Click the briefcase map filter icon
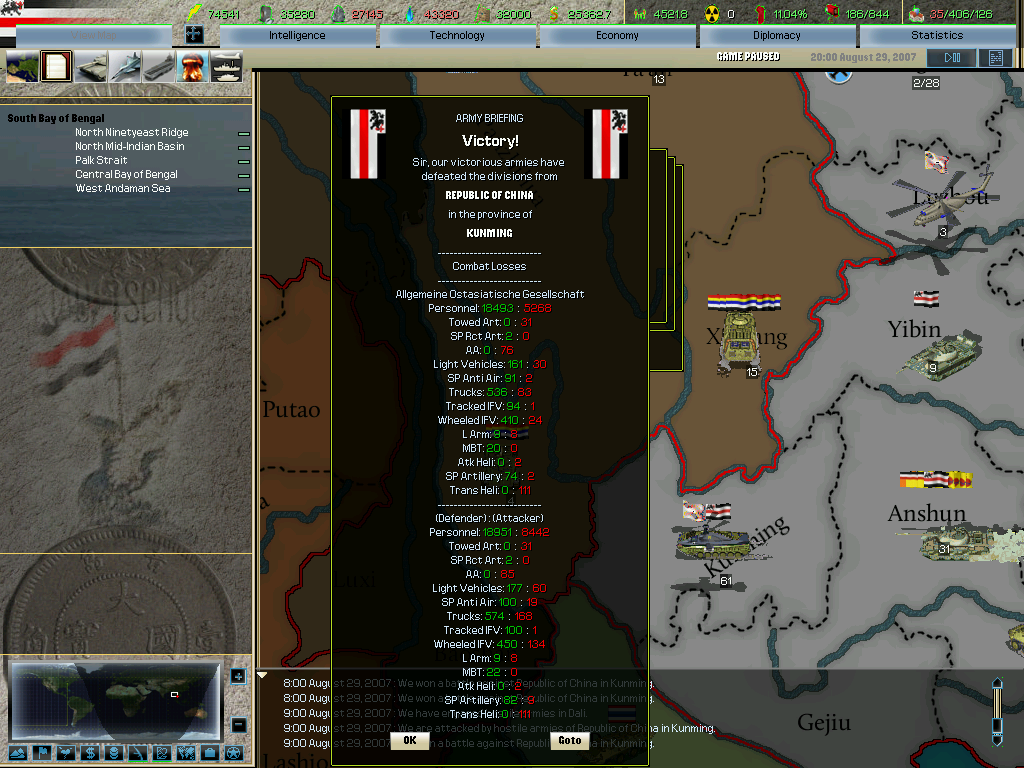This screenshot has height=768, width=1024. coord(209,752)
